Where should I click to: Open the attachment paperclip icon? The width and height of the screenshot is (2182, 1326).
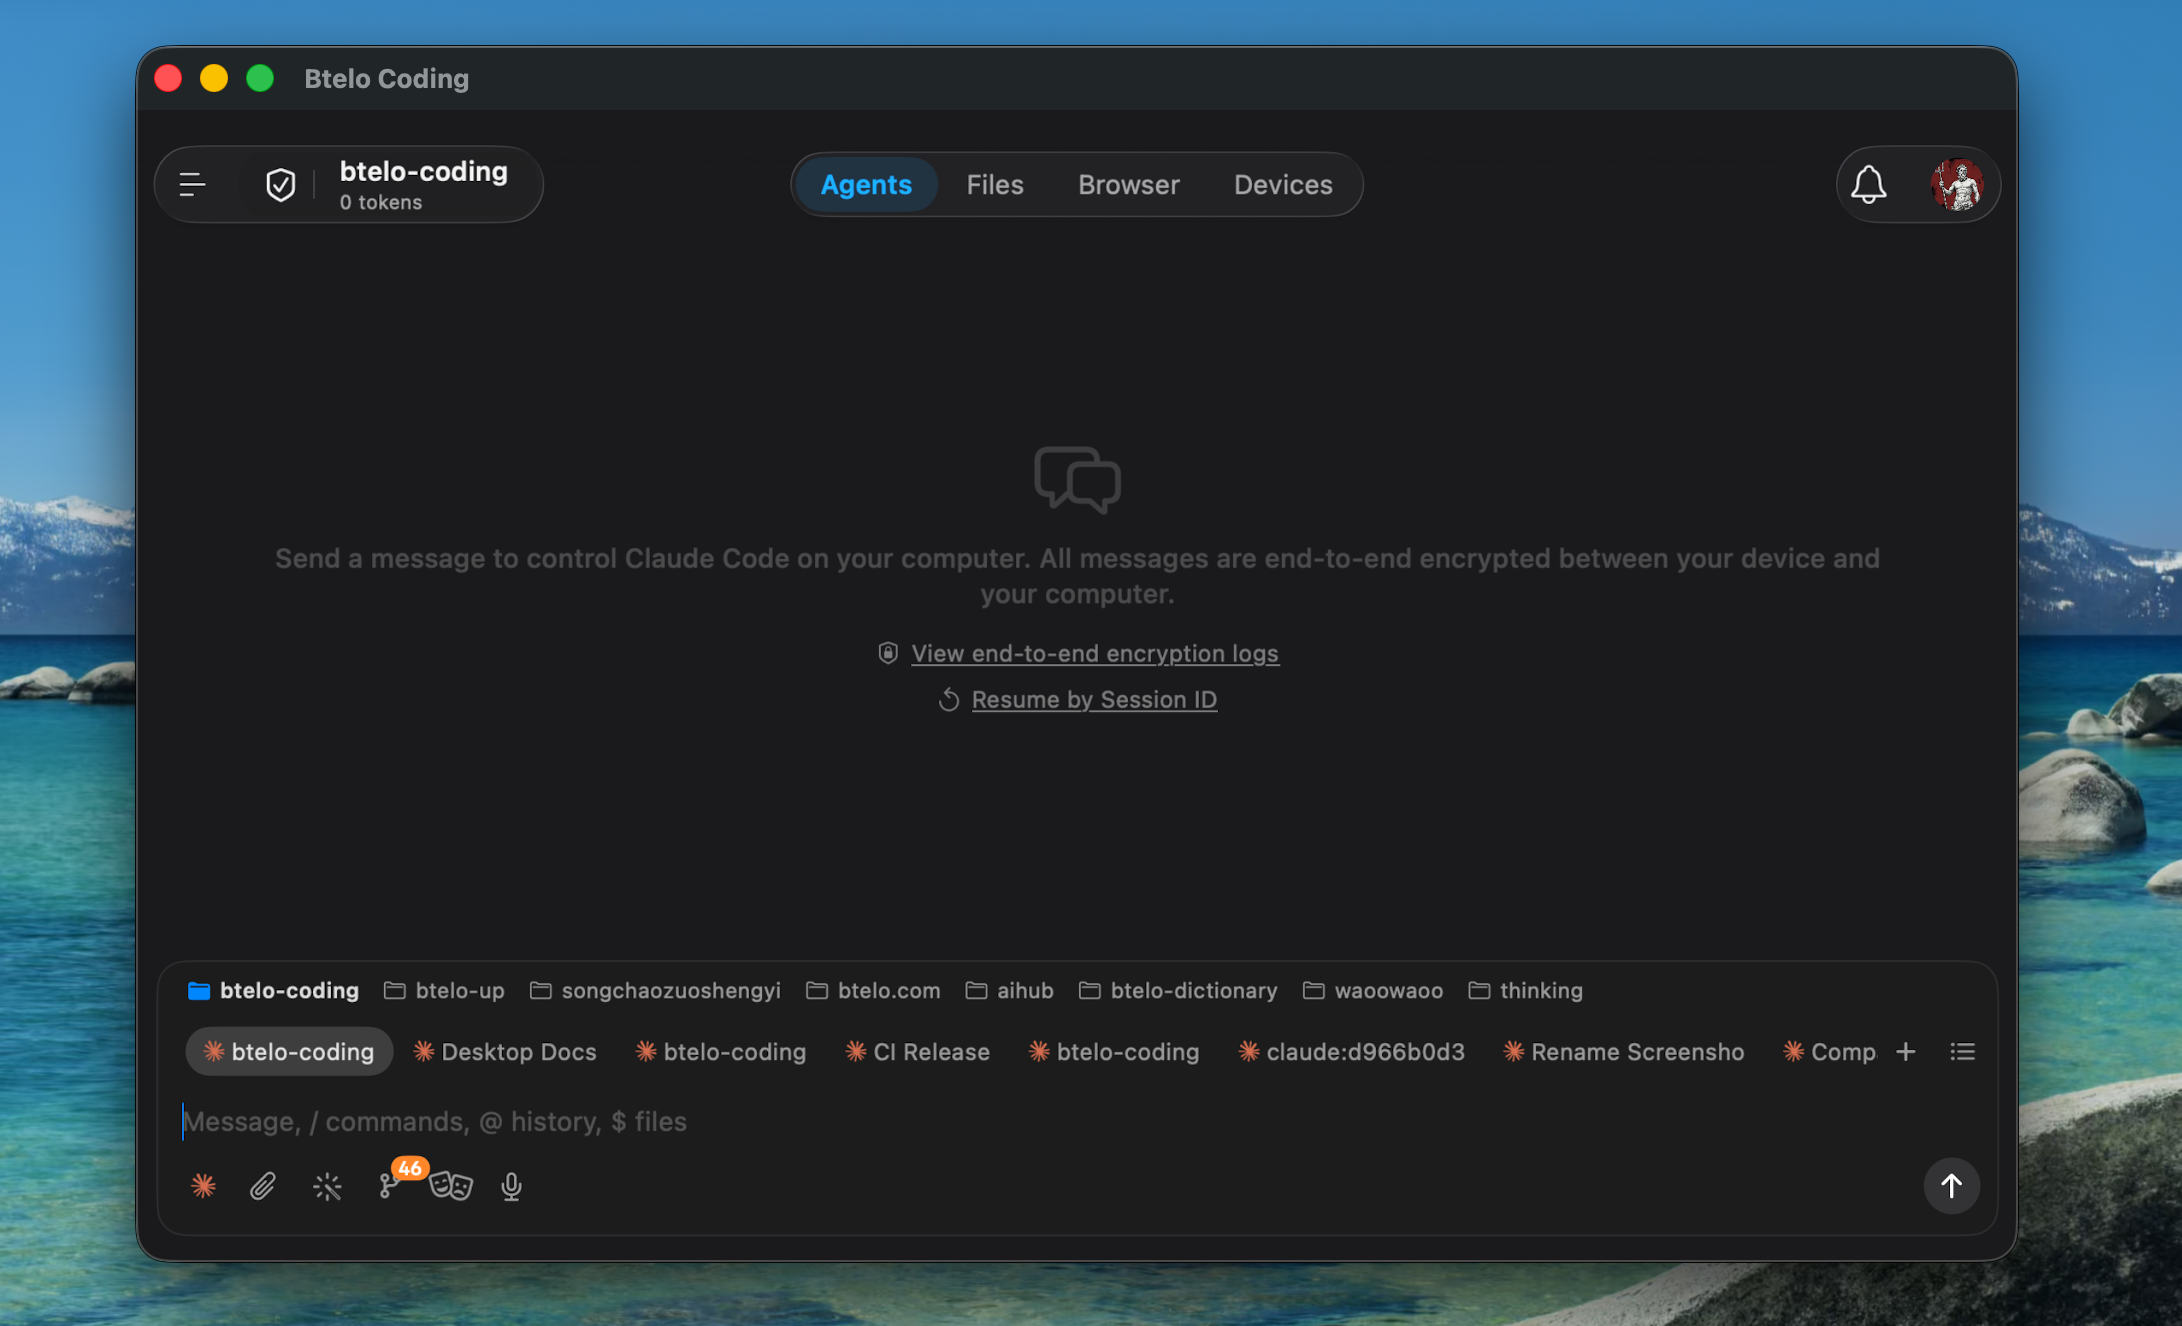[262, 1186]
